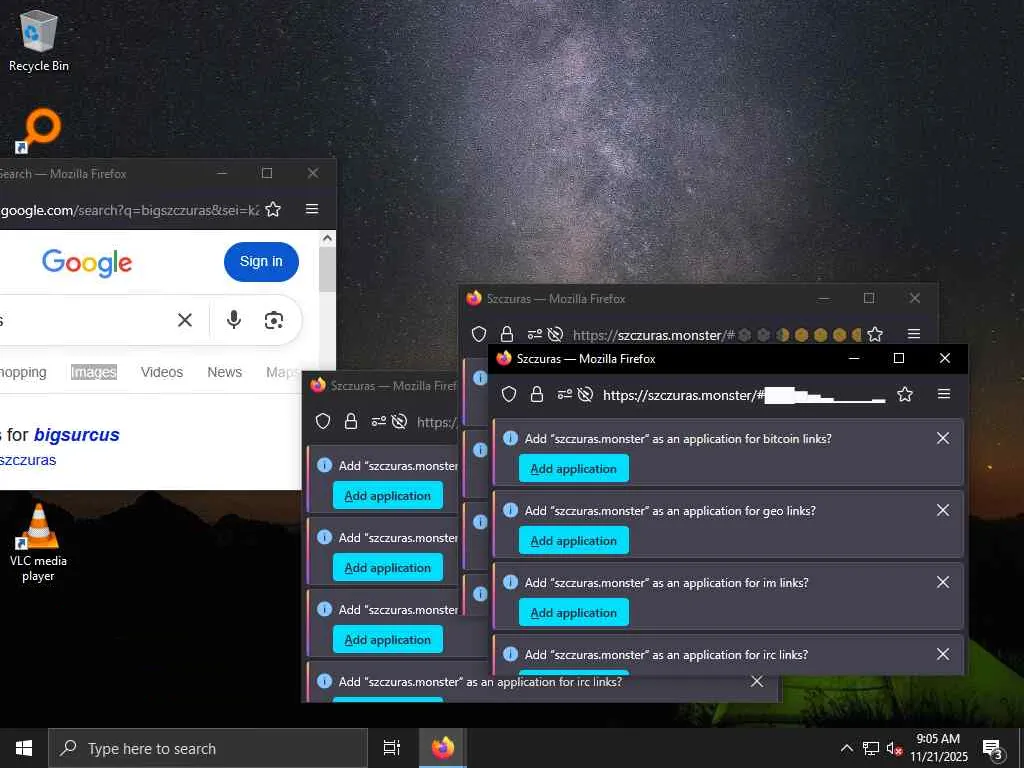Start Google voice search microphone
This screenshot has height=768, width=1024.
[x=234, y=320]
